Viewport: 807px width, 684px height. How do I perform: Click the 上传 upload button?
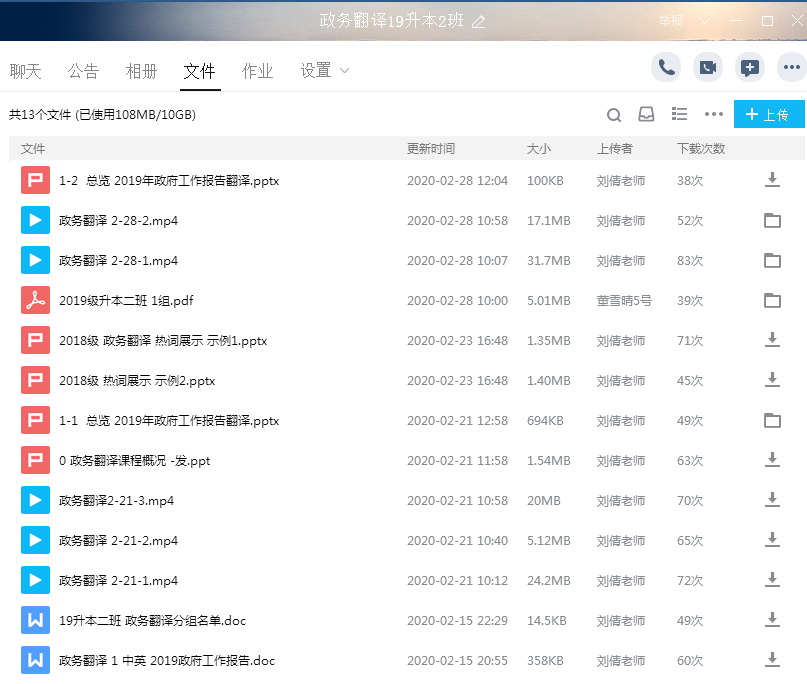(768, 114)
